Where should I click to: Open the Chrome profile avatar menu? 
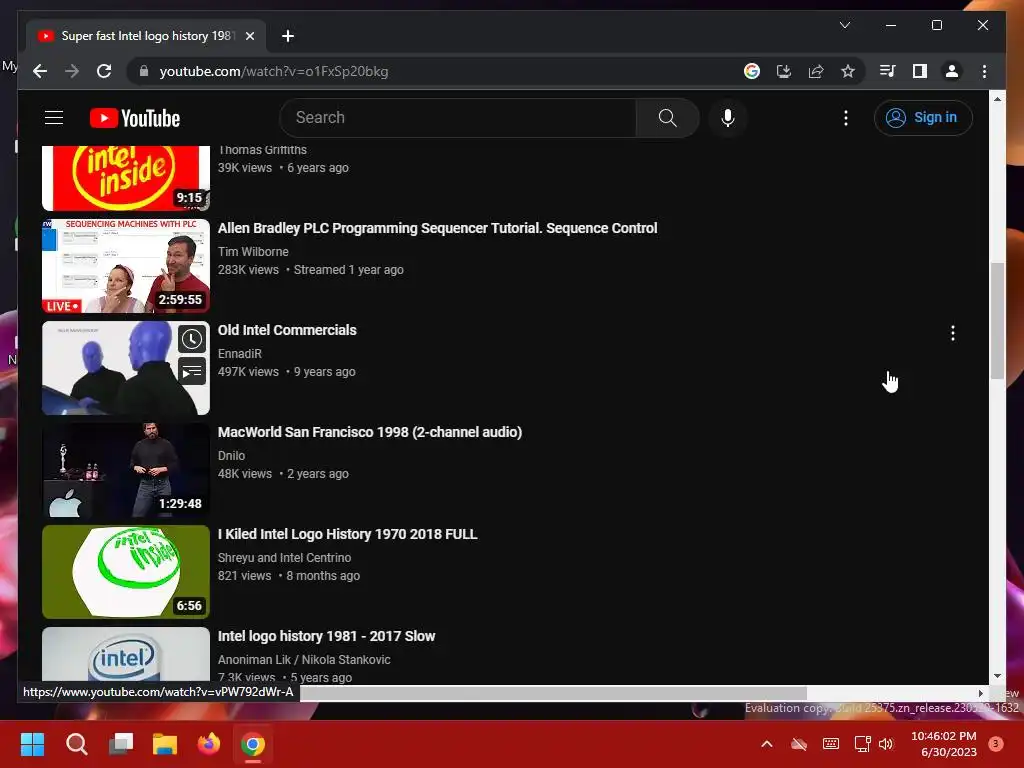[x=952, y=71]
